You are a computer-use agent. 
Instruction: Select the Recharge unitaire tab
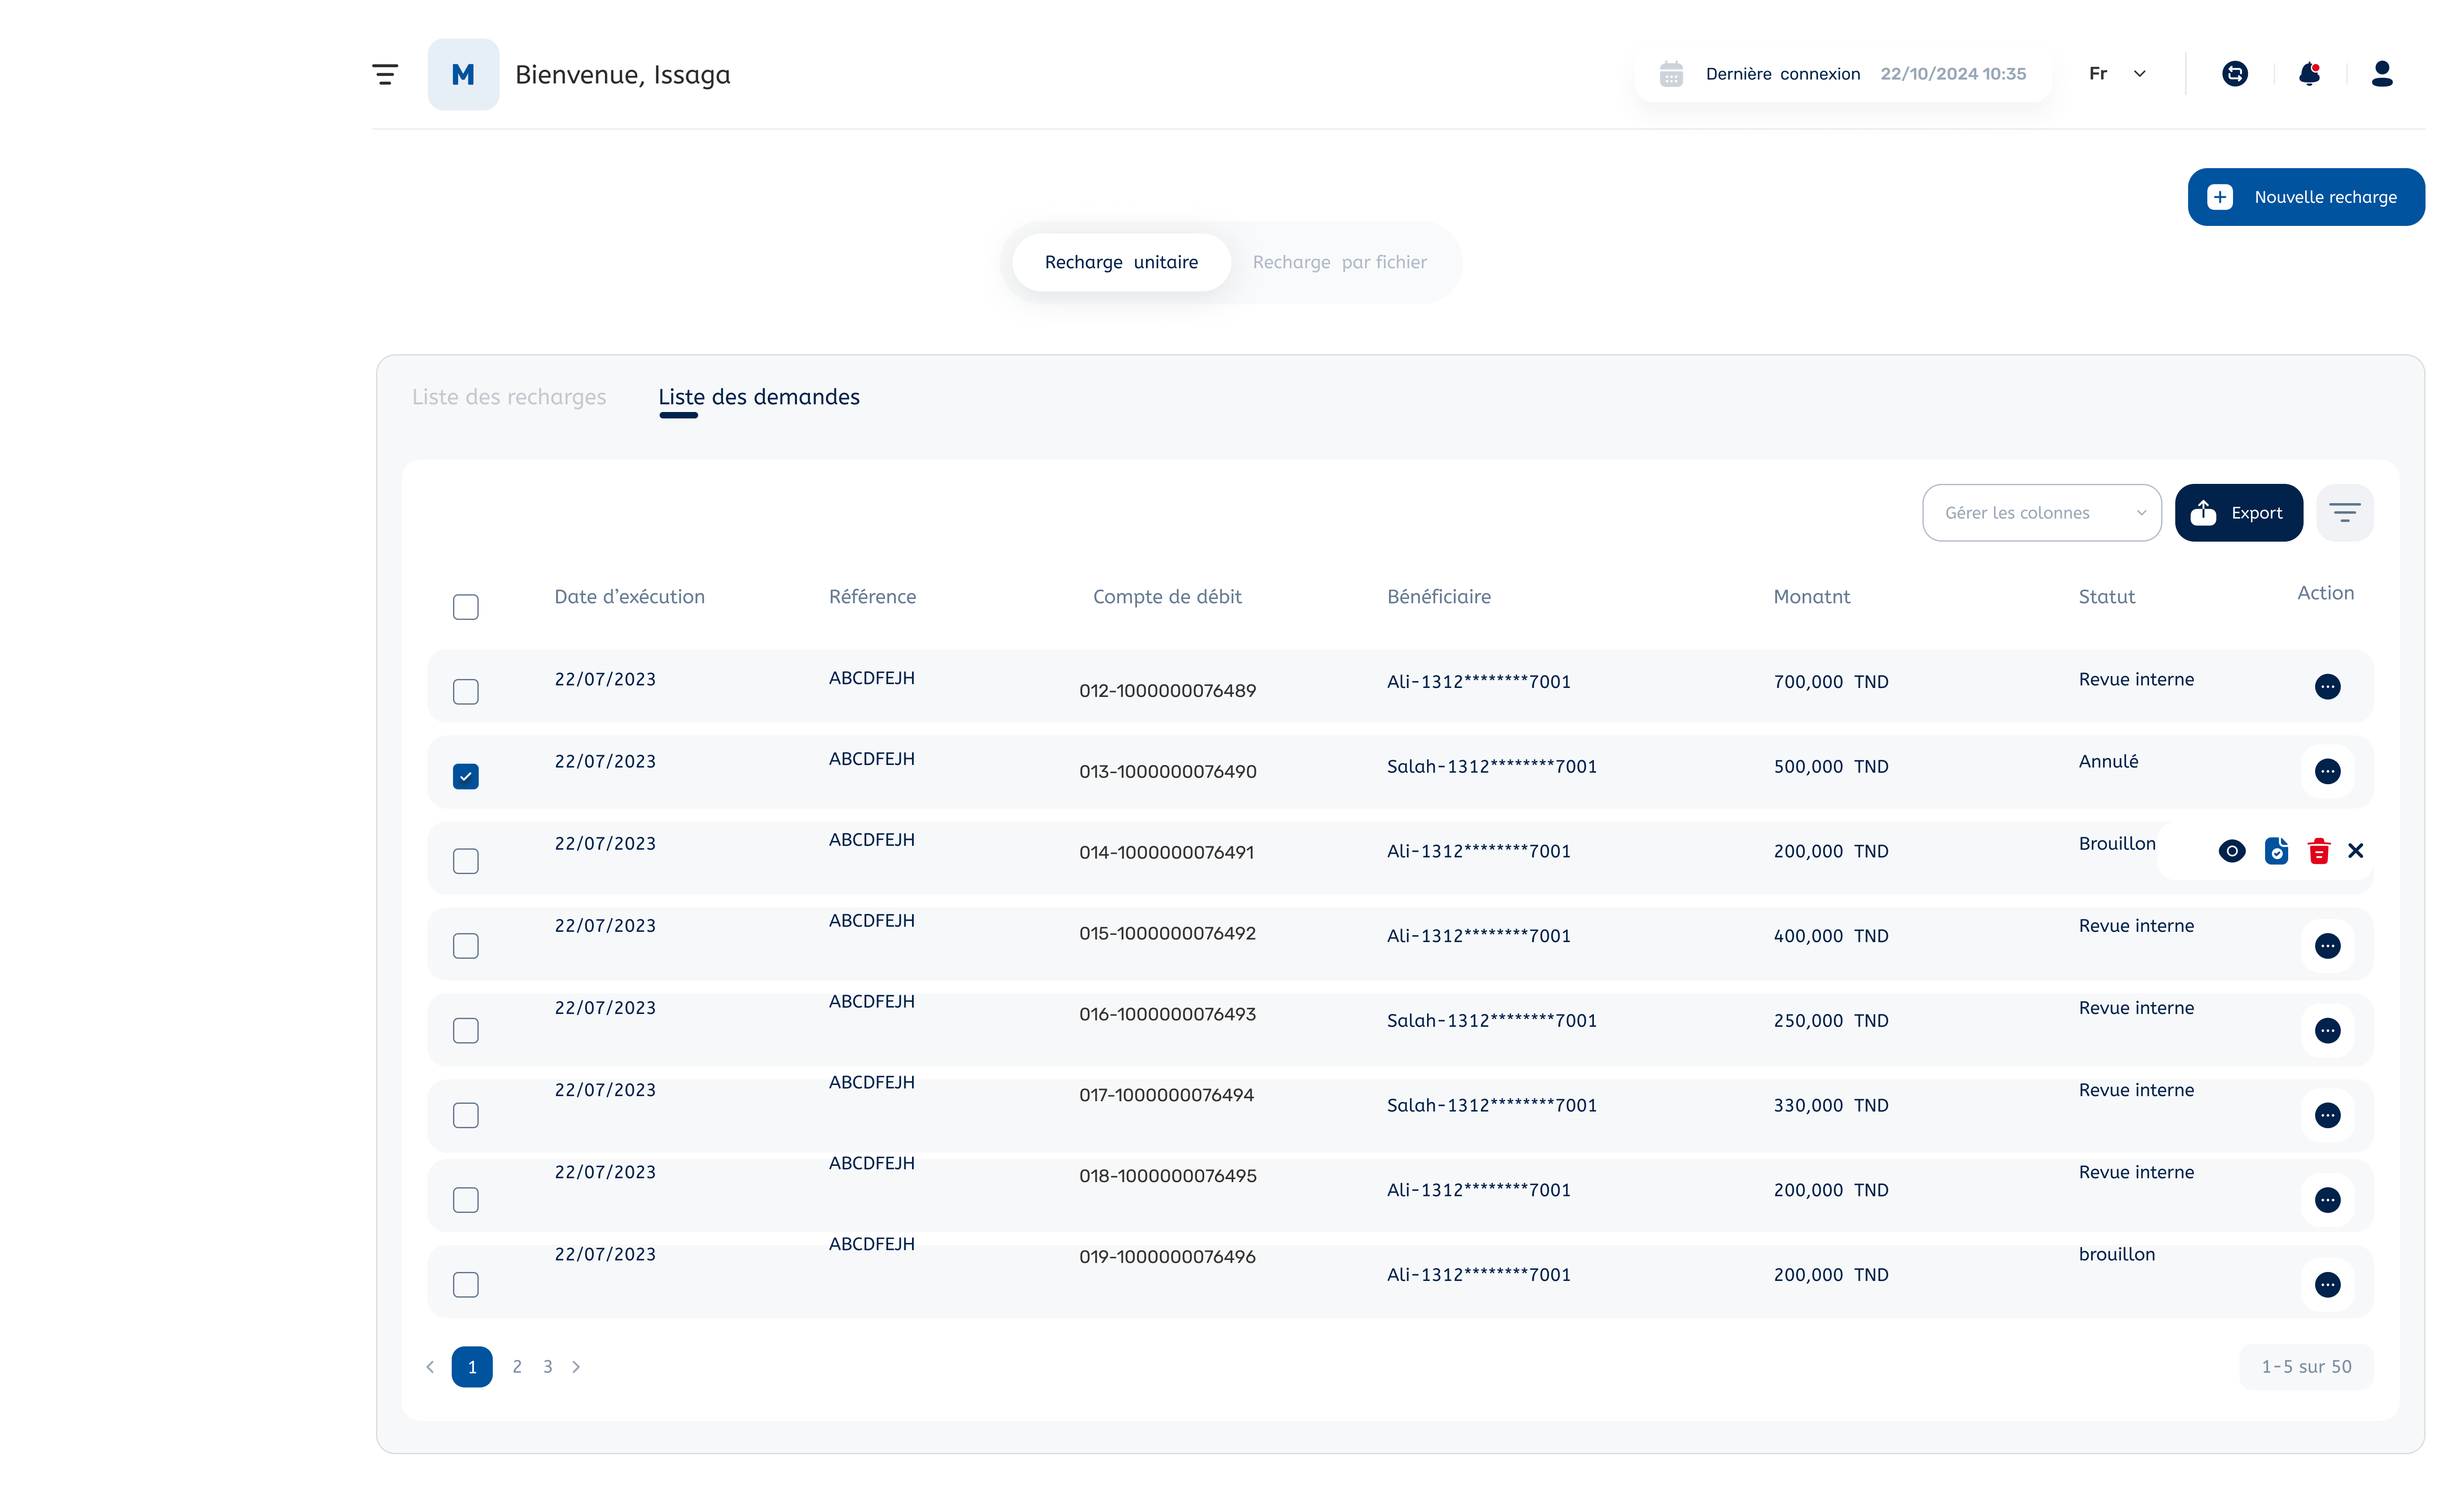pyautogui.click(x=1121, y=262)
